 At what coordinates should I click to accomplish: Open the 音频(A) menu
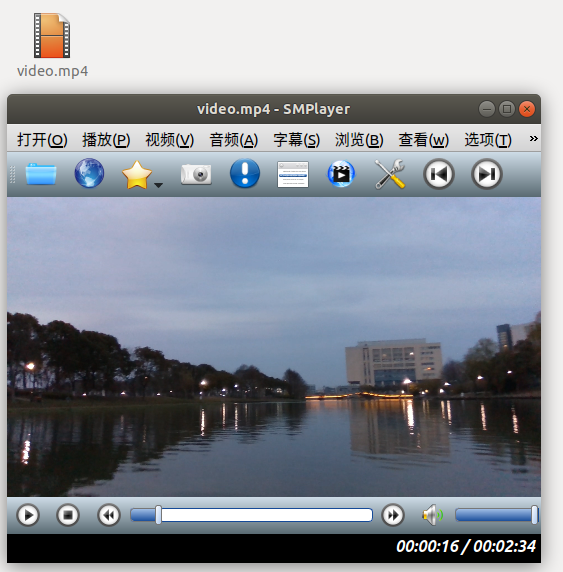coord(234,140)
